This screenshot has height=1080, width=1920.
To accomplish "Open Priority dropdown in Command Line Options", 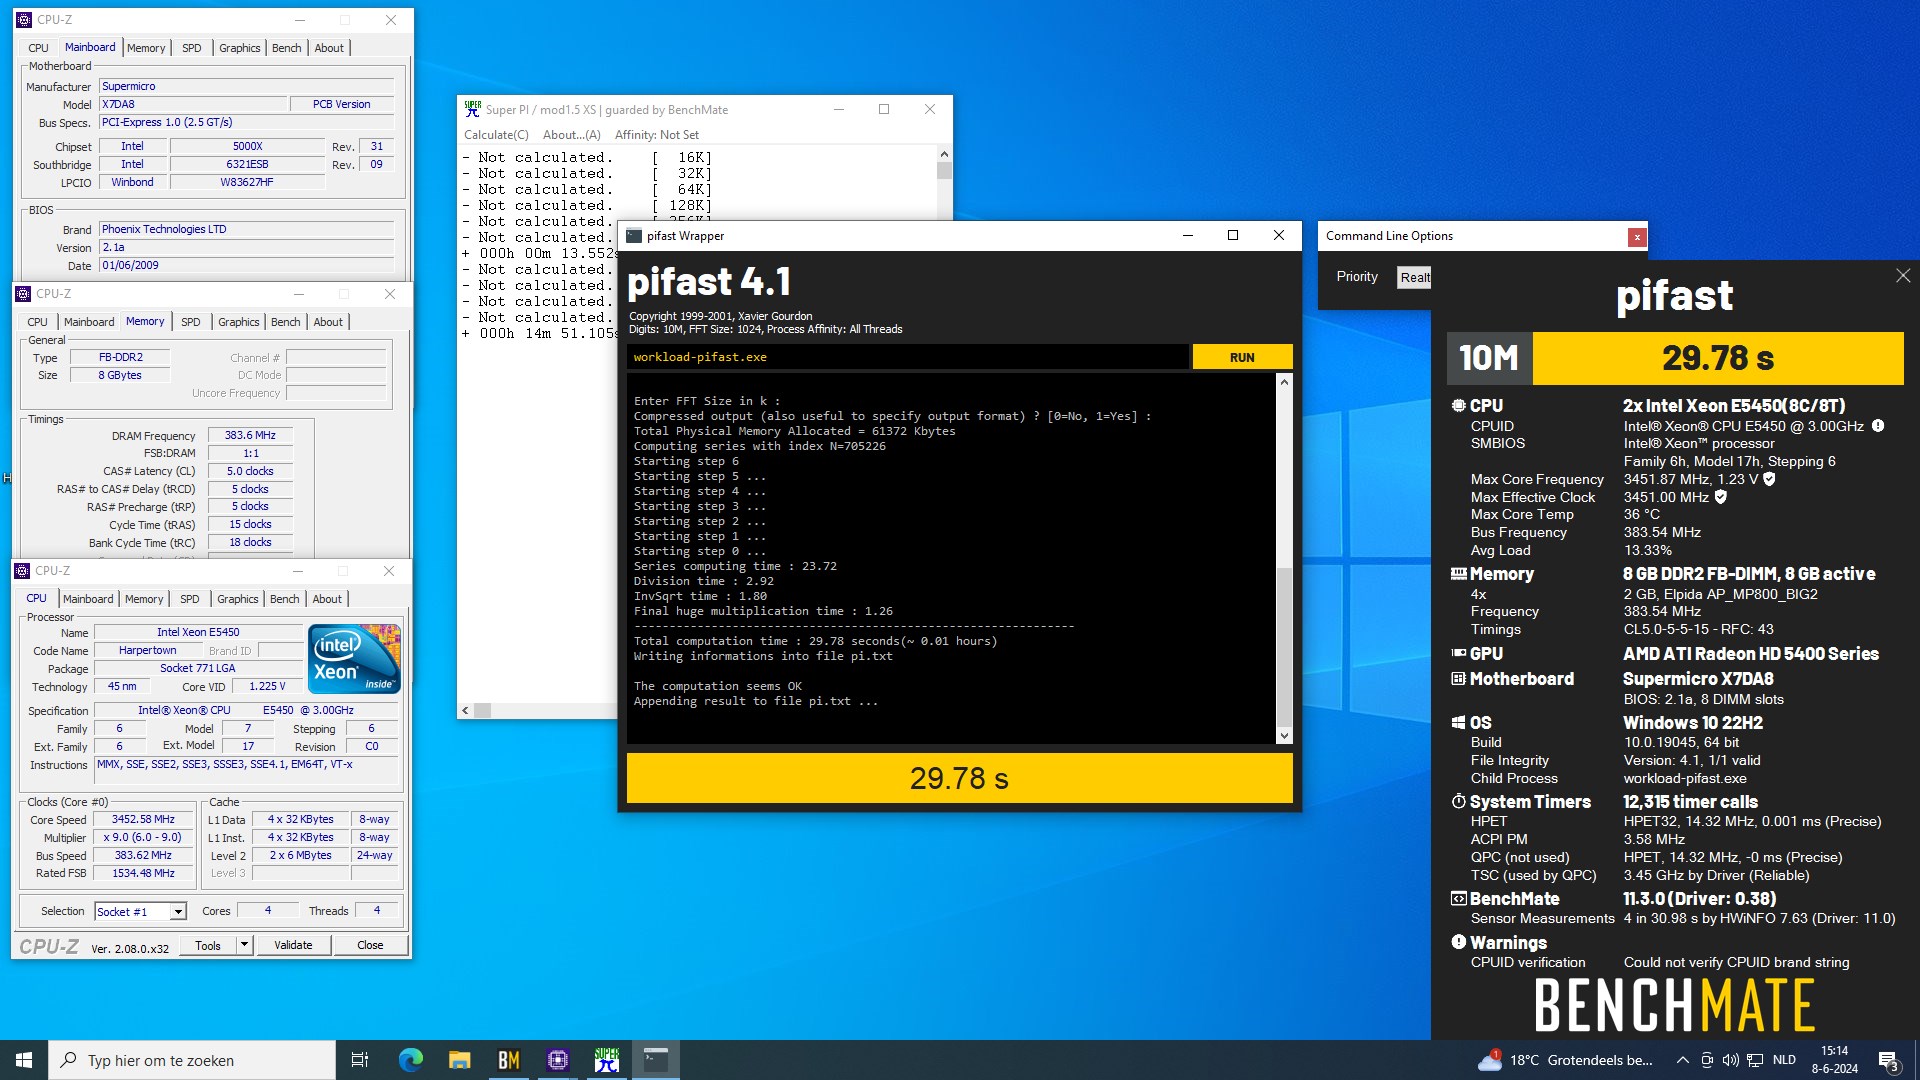I will (x=1414, y=277).
